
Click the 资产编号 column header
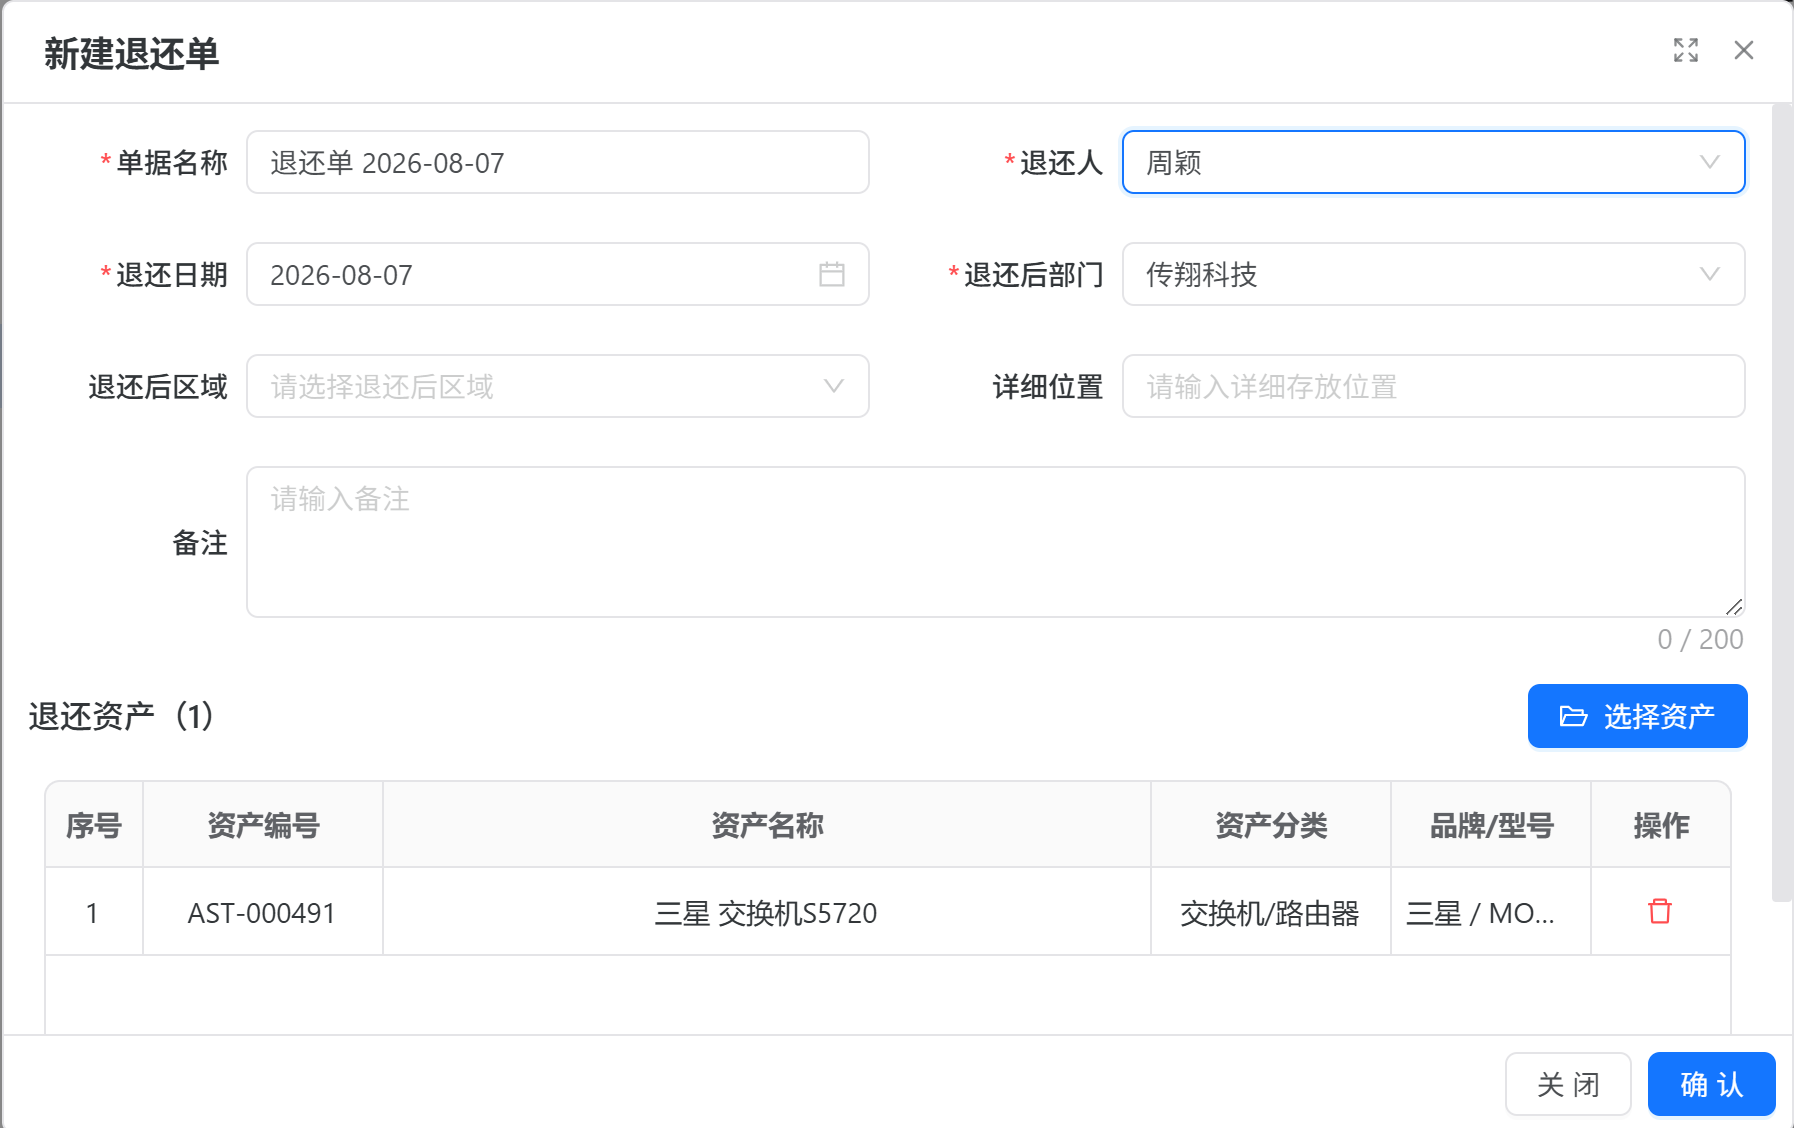tap(263, 825)
